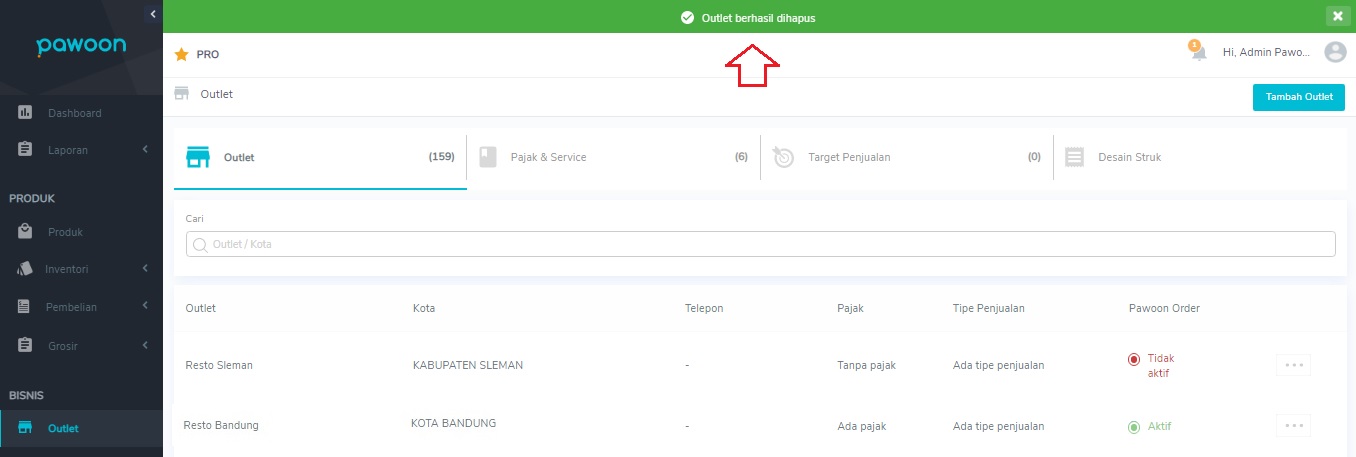Click the Grosir clipboard icon

[26, 346]
